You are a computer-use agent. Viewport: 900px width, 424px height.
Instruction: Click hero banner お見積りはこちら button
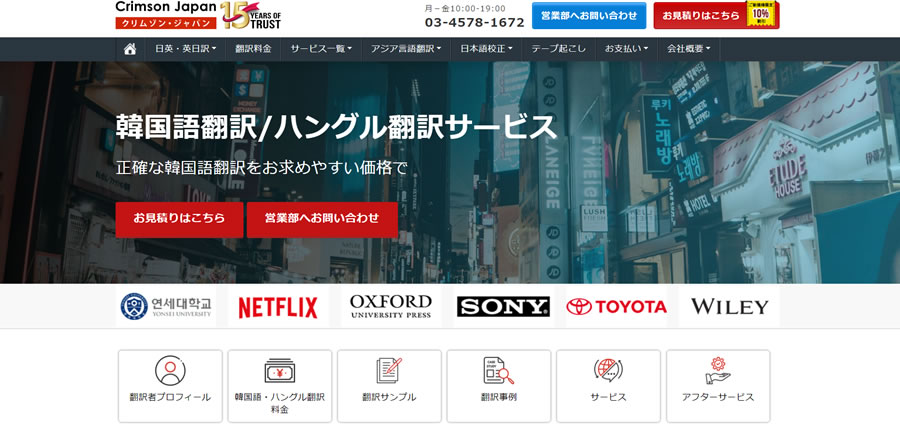(179, 219)
